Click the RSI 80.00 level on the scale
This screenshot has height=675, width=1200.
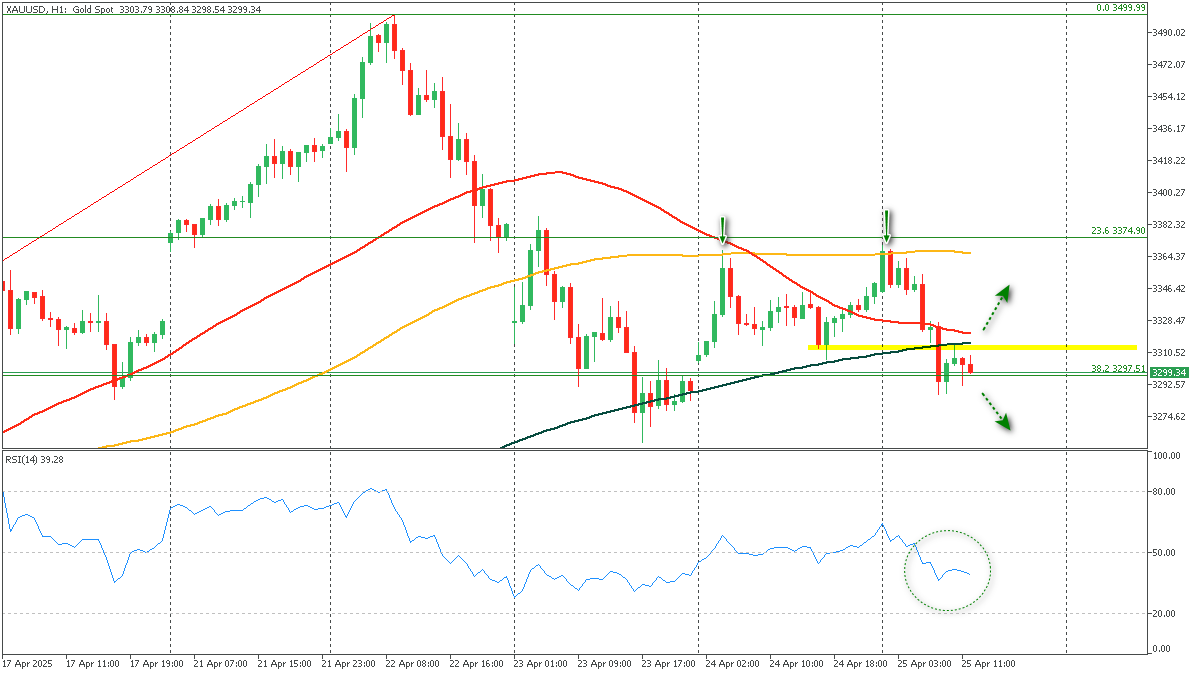[1163, 492]
